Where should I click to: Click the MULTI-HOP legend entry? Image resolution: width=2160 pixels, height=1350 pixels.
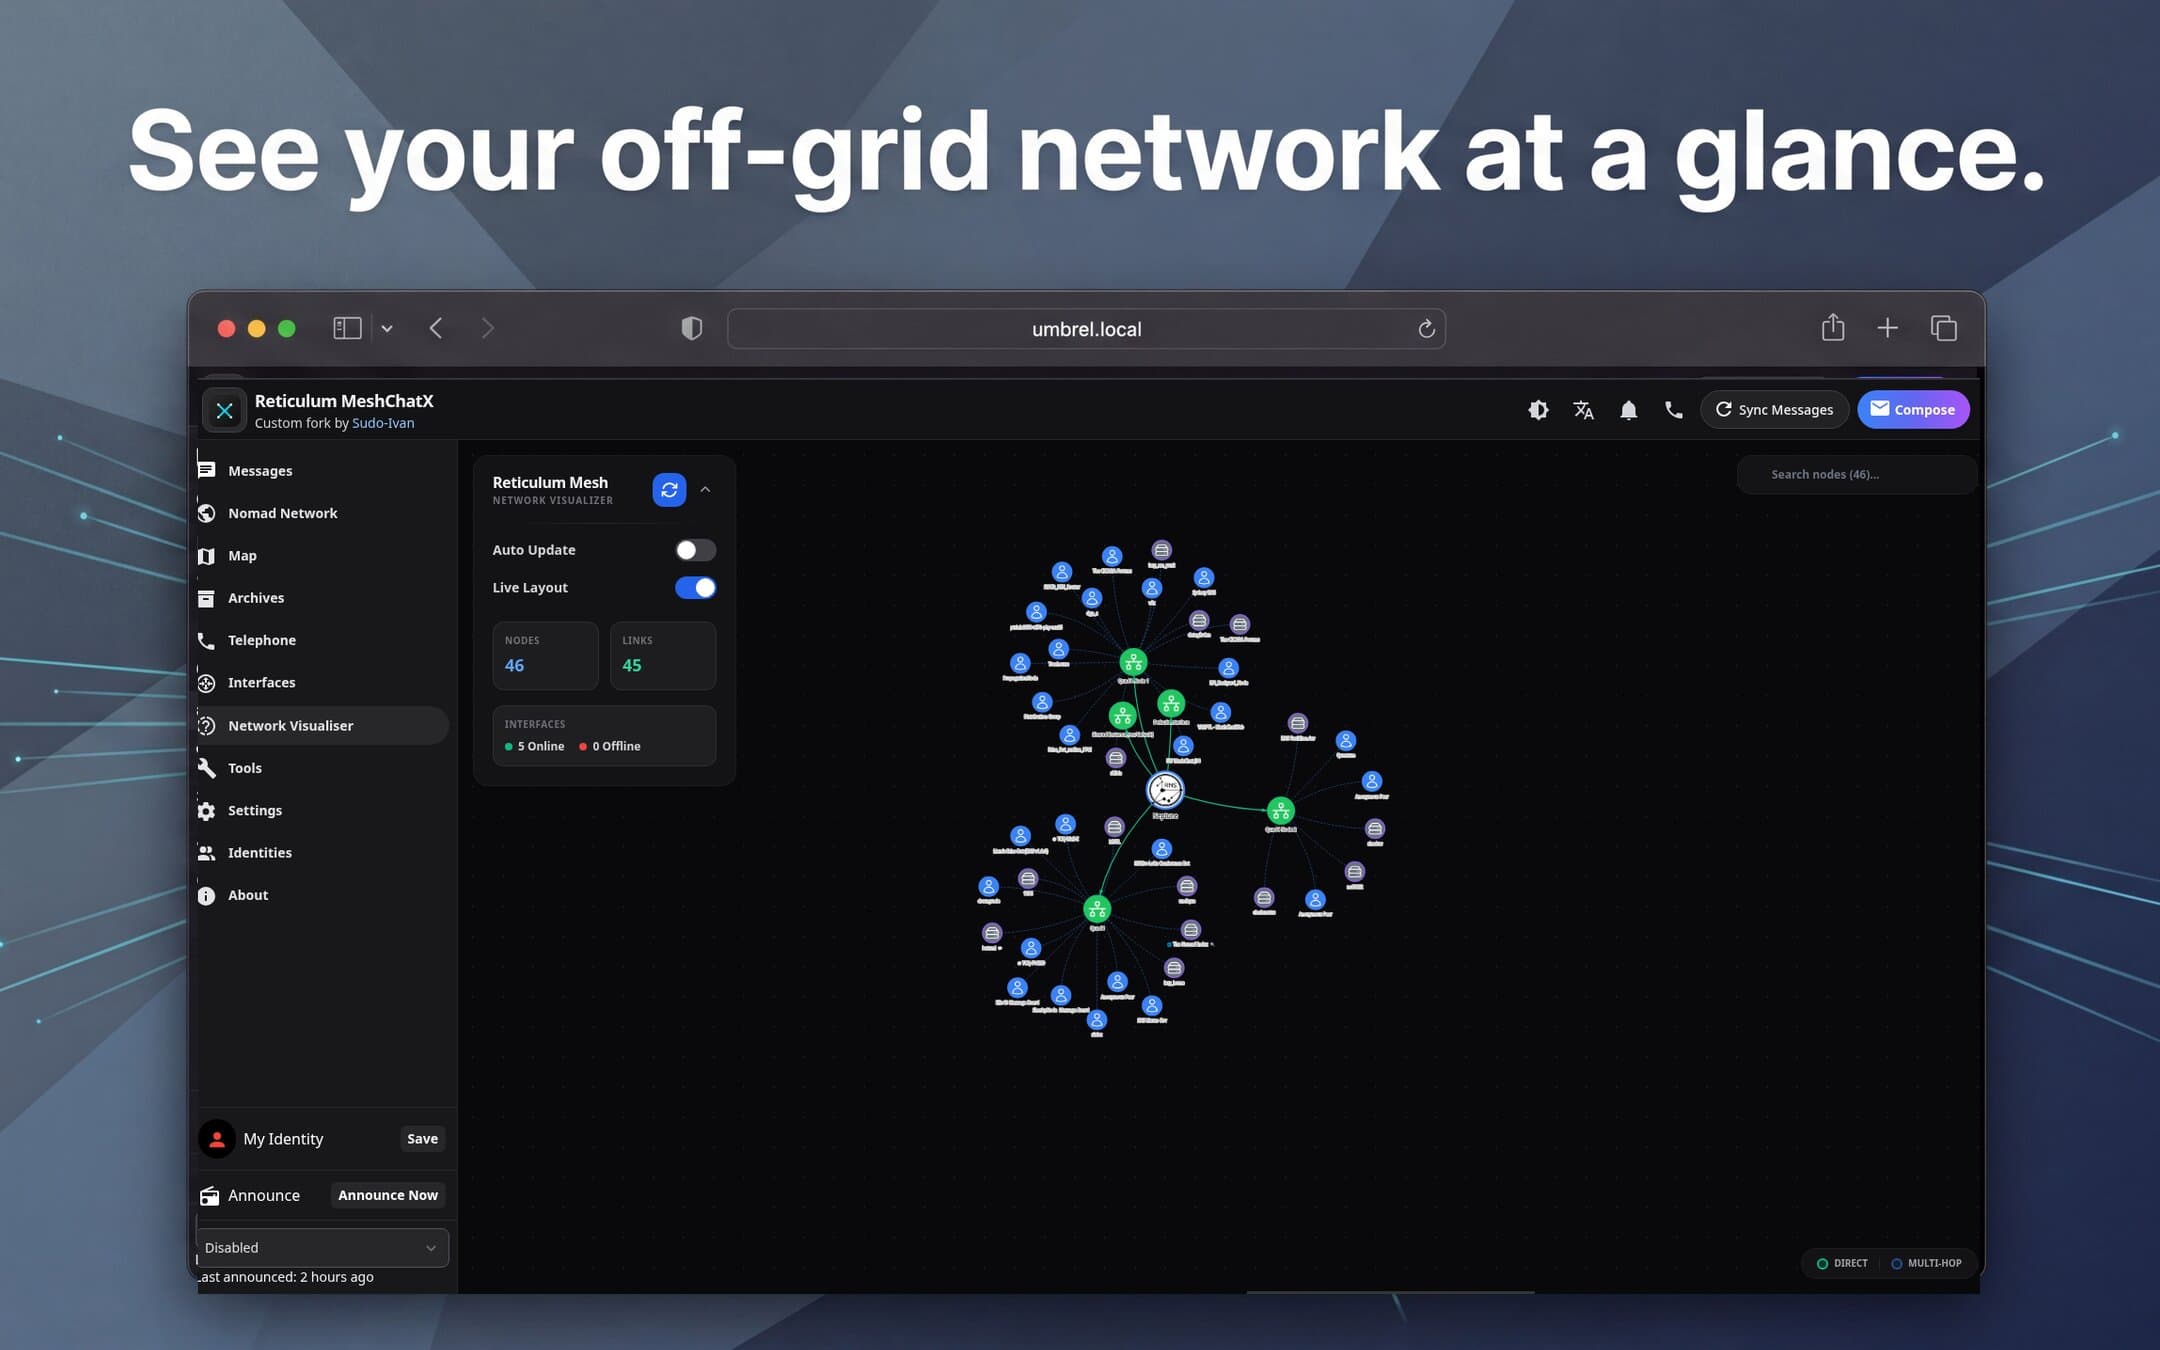(x=1926, y=1264)
